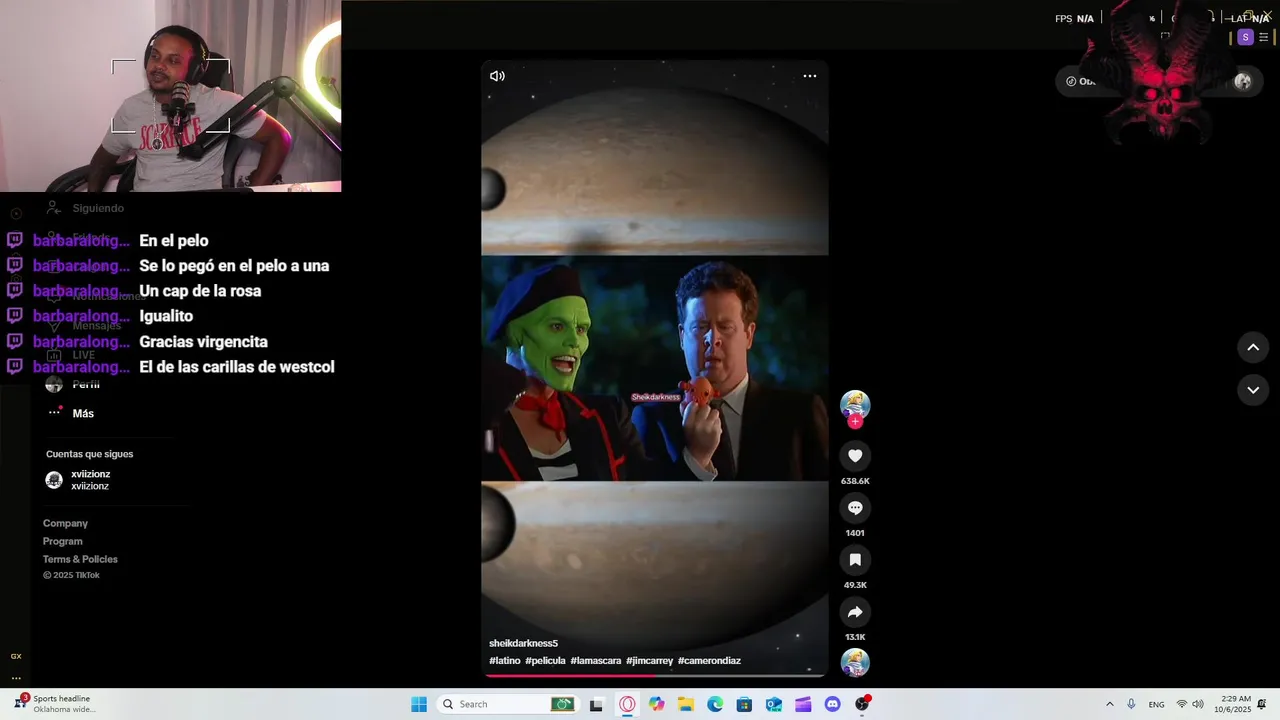This screenshot has width=1280, height=720.
Task: Switch to Opera GX on taskbar
Action: (627, 704)
